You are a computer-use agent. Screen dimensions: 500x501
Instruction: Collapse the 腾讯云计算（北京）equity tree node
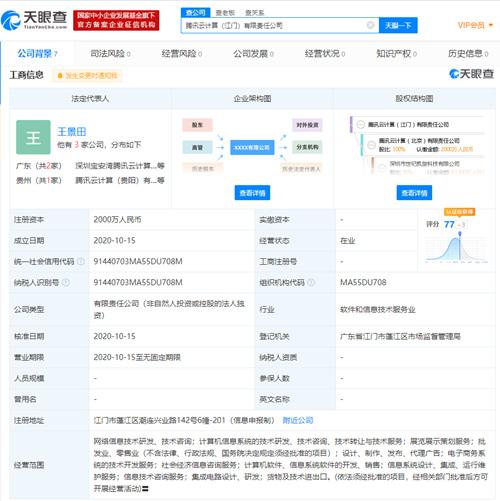coord(371,145)
